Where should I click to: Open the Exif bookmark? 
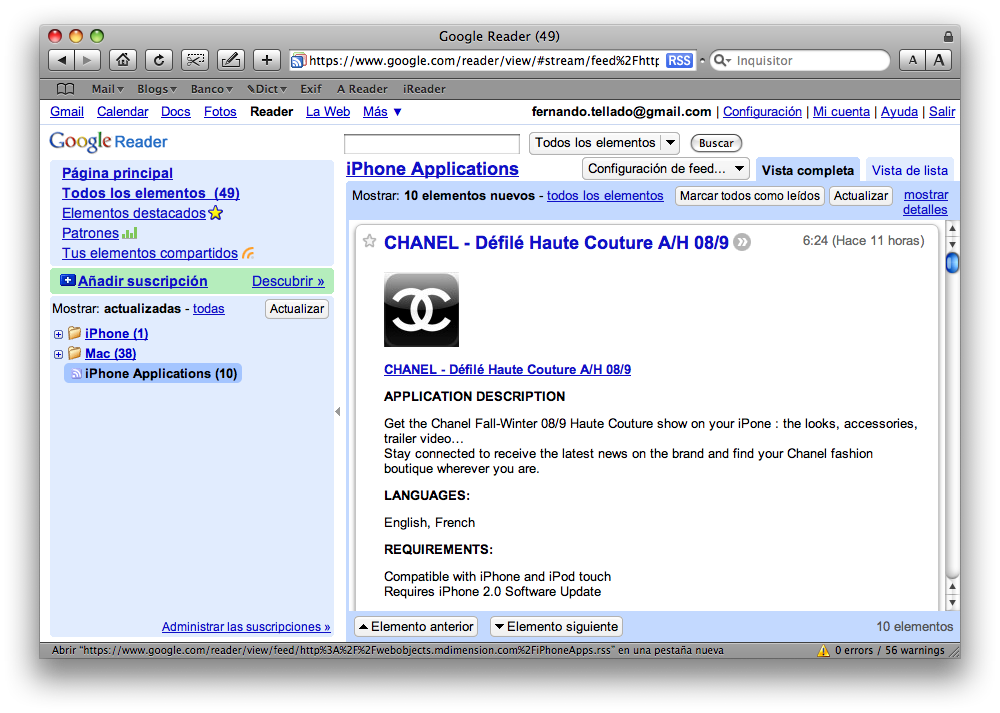coord(311,89)
